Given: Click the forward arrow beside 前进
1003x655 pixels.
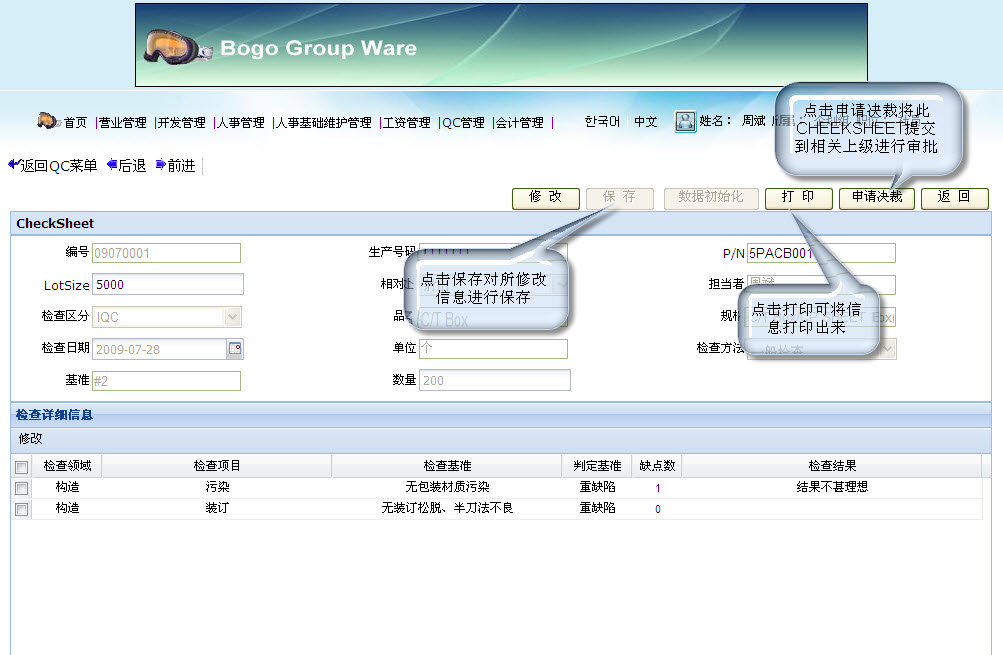Looking at the screenshot, I should coord(159,165).
